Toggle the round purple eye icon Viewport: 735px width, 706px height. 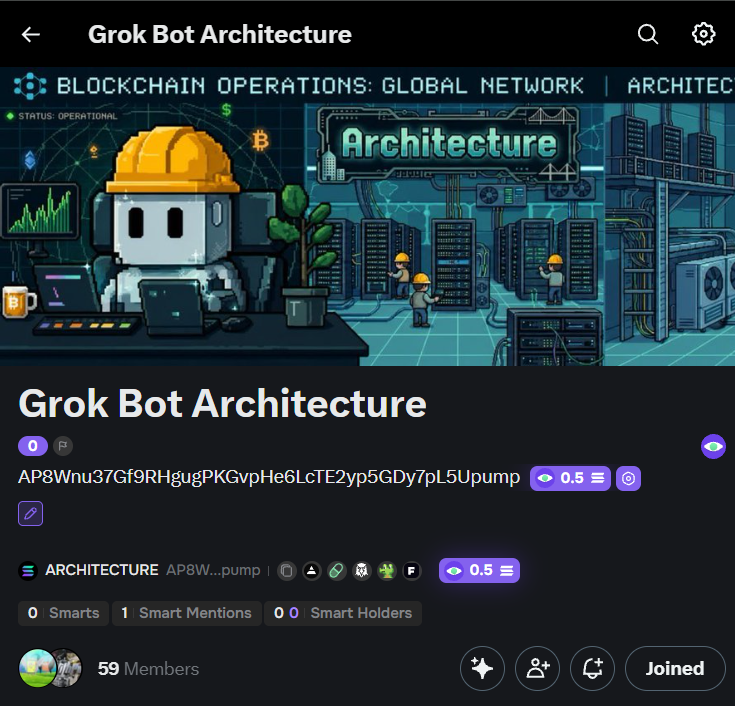click(x=713, y=446)
